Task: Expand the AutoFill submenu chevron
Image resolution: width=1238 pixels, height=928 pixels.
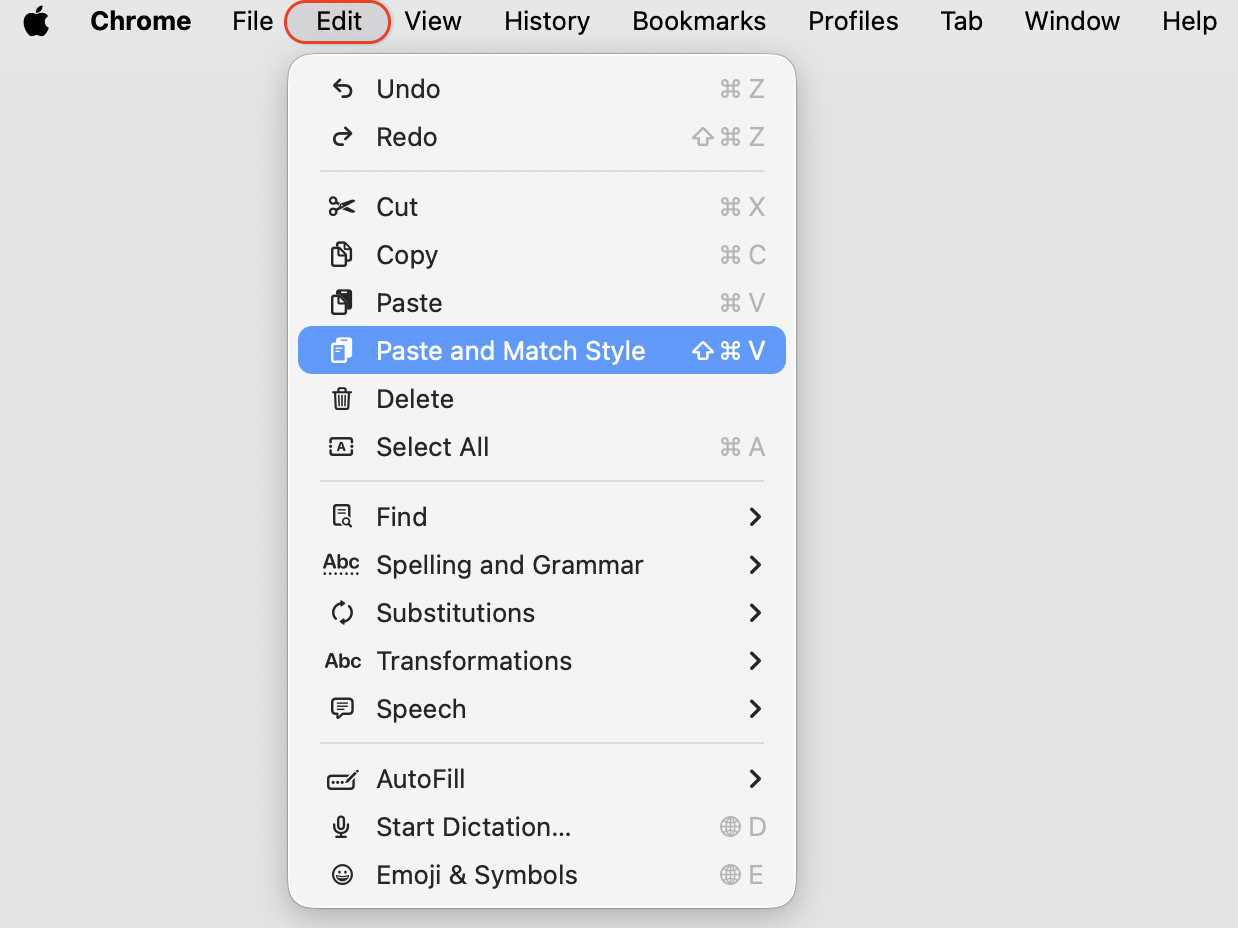Action: 755,779
